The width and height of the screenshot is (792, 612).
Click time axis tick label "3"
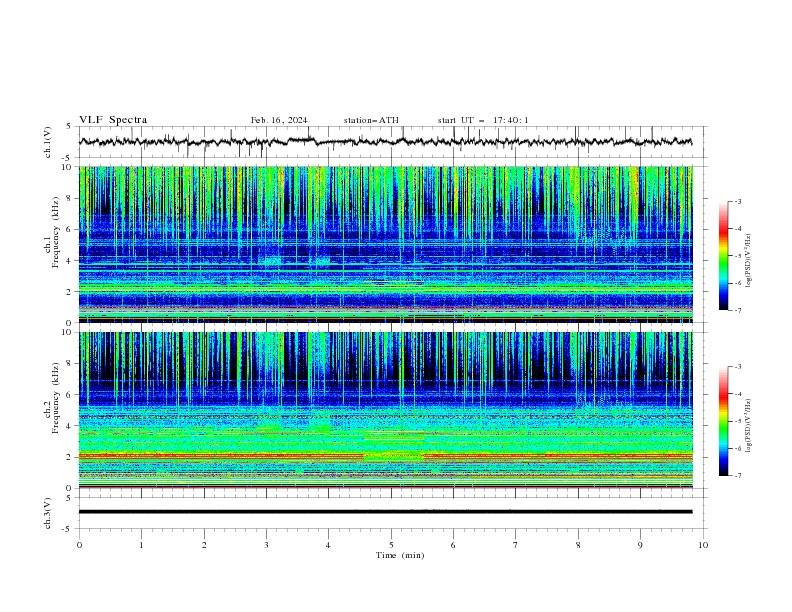click(266, 545)
